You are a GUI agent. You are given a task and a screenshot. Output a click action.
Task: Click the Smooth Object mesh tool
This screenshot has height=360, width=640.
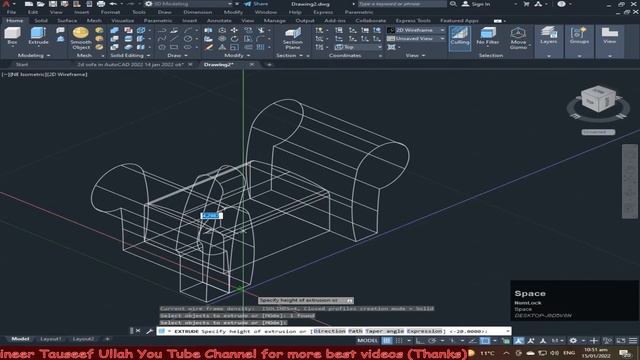point(80,38)
